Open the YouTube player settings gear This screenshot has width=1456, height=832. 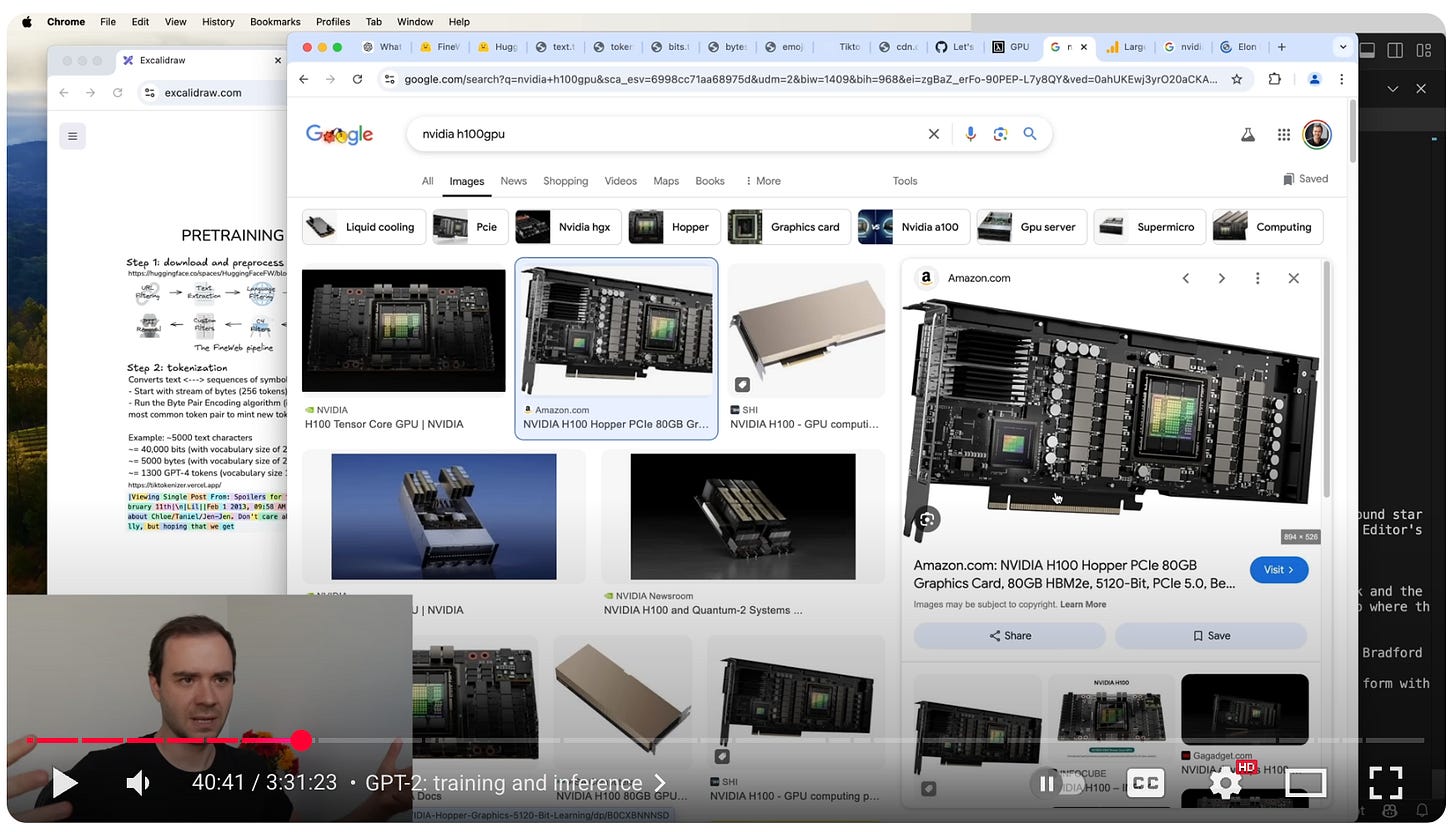coord(1226,783)
